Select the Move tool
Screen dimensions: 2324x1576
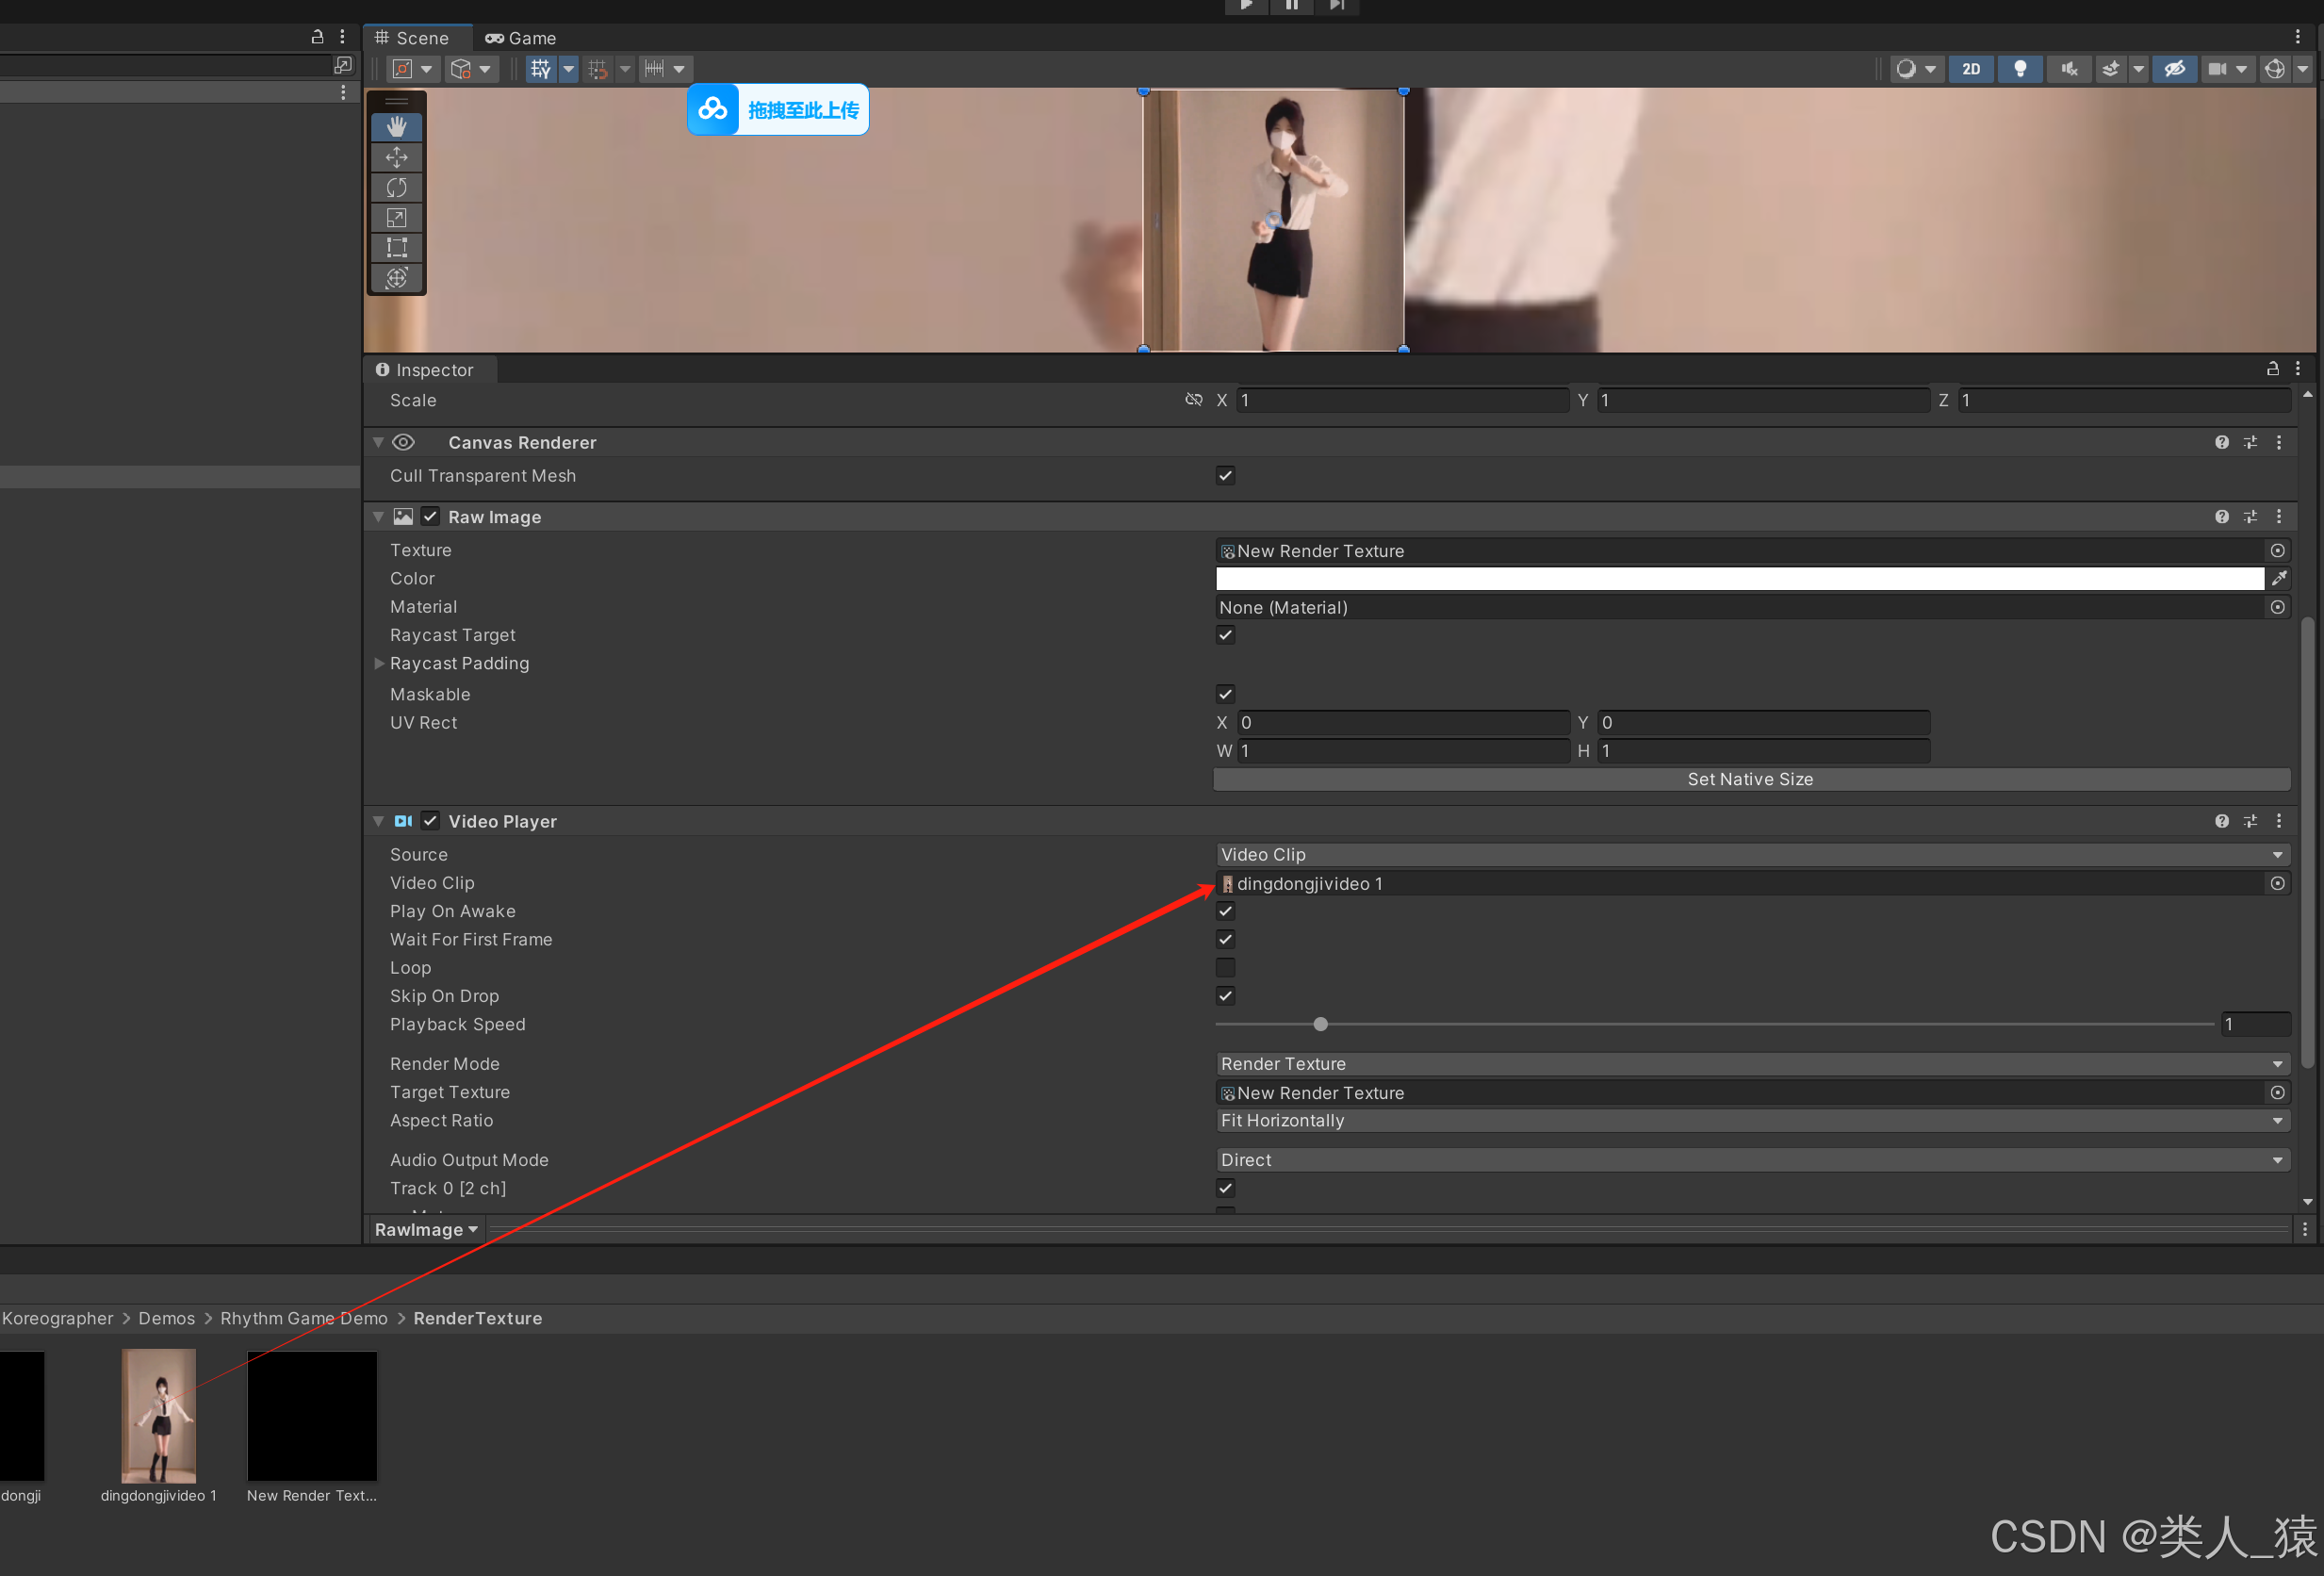pos(396,157)
